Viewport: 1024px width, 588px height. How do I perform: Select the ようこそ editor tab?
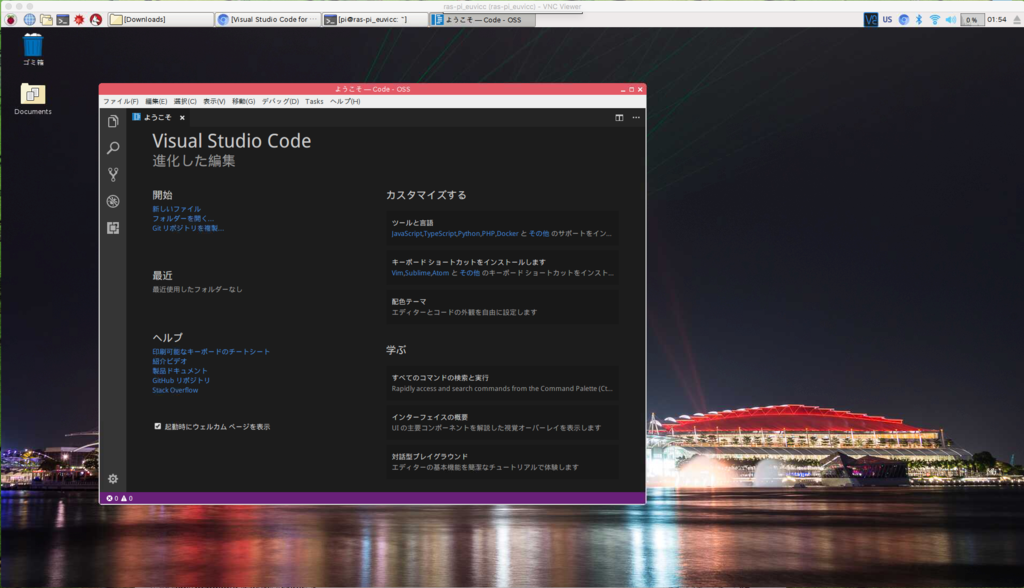point(157,118)
